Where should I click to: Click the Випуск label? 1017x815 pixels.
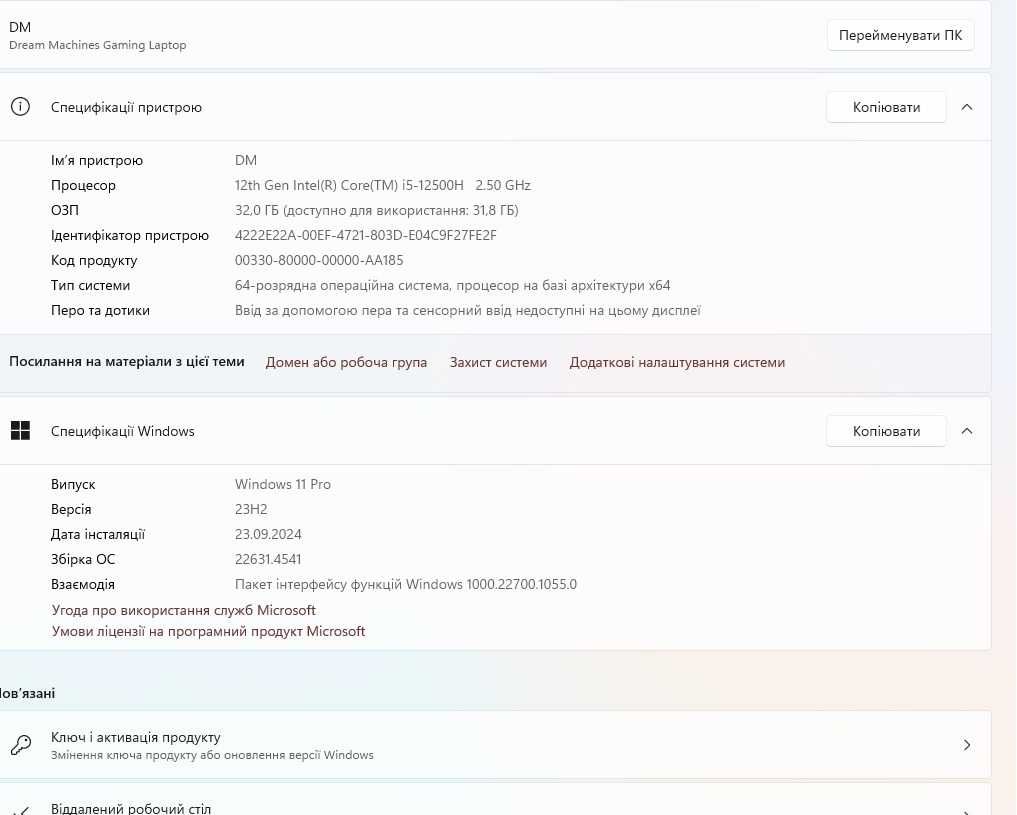coord(73,484)
